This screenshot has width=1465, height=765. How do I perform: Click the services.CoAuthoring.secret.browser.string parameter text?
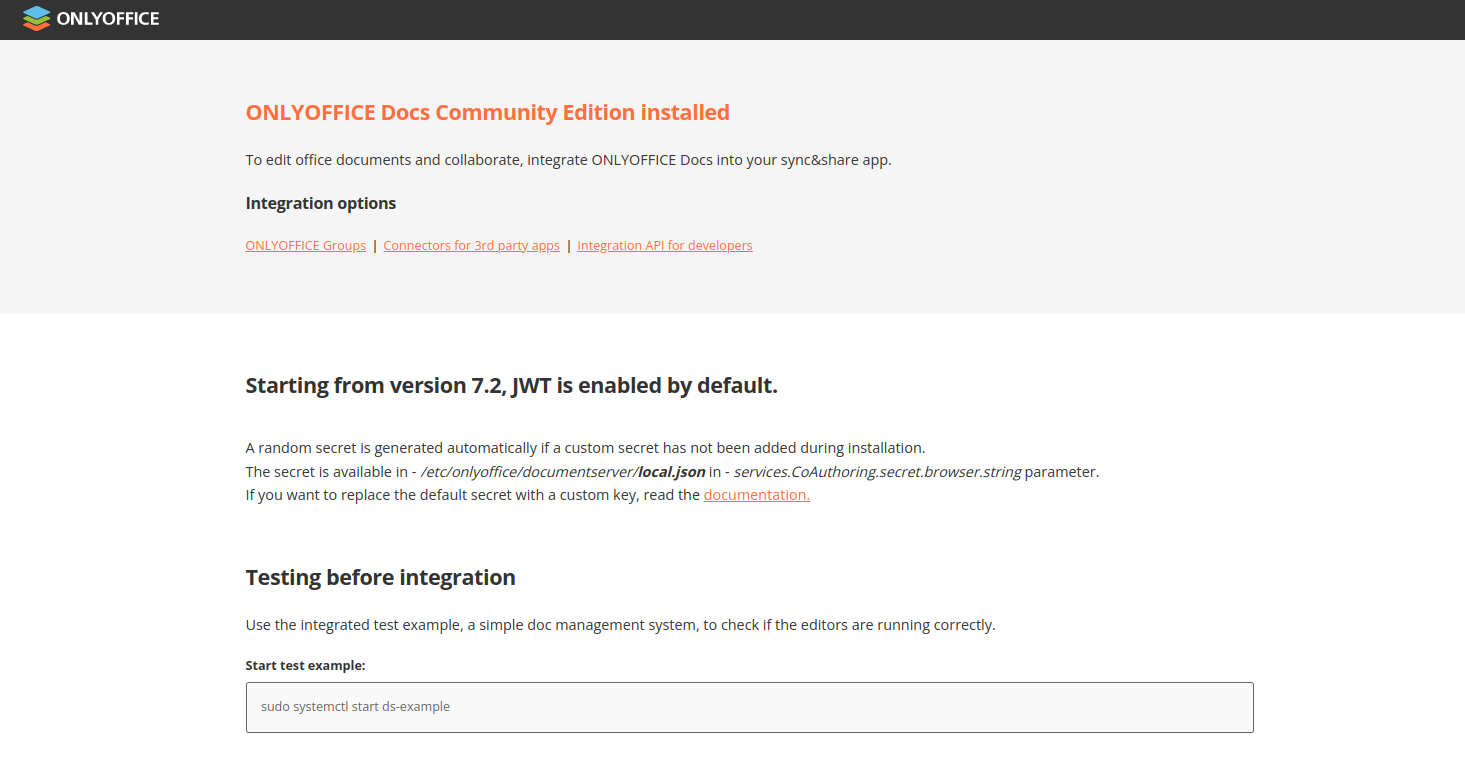coord(877,471)
